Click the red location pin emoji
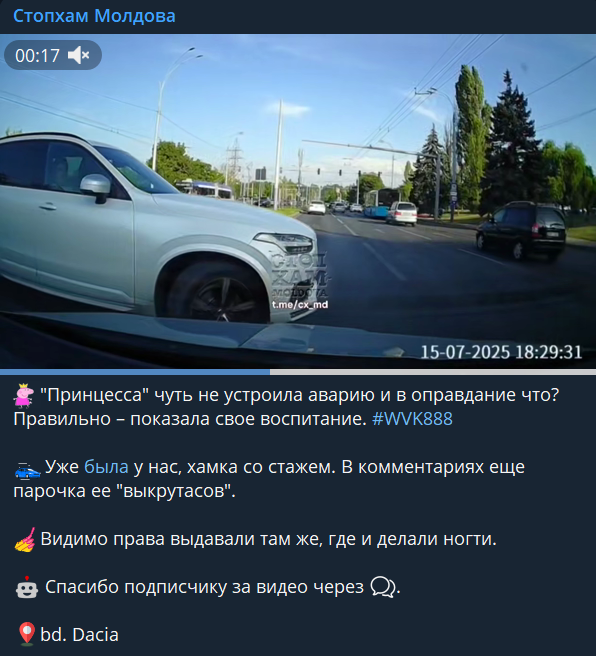 pyautogui.click(x=27, y=634)
